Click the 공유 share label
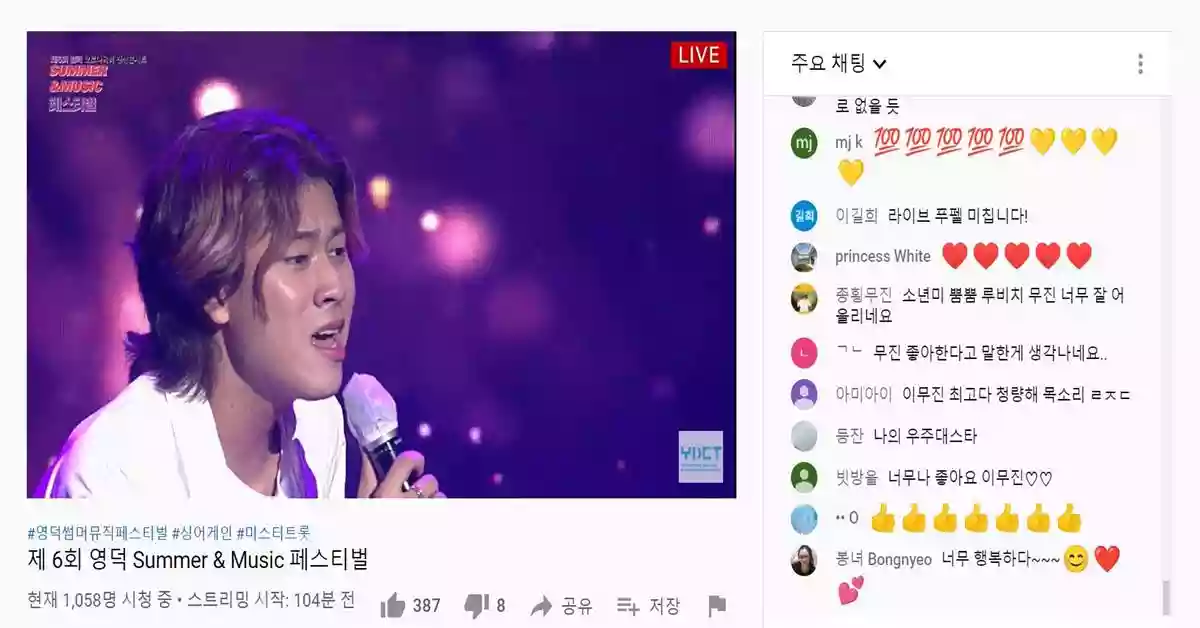The image size is (1200, 628). click(x=576, y=606)
